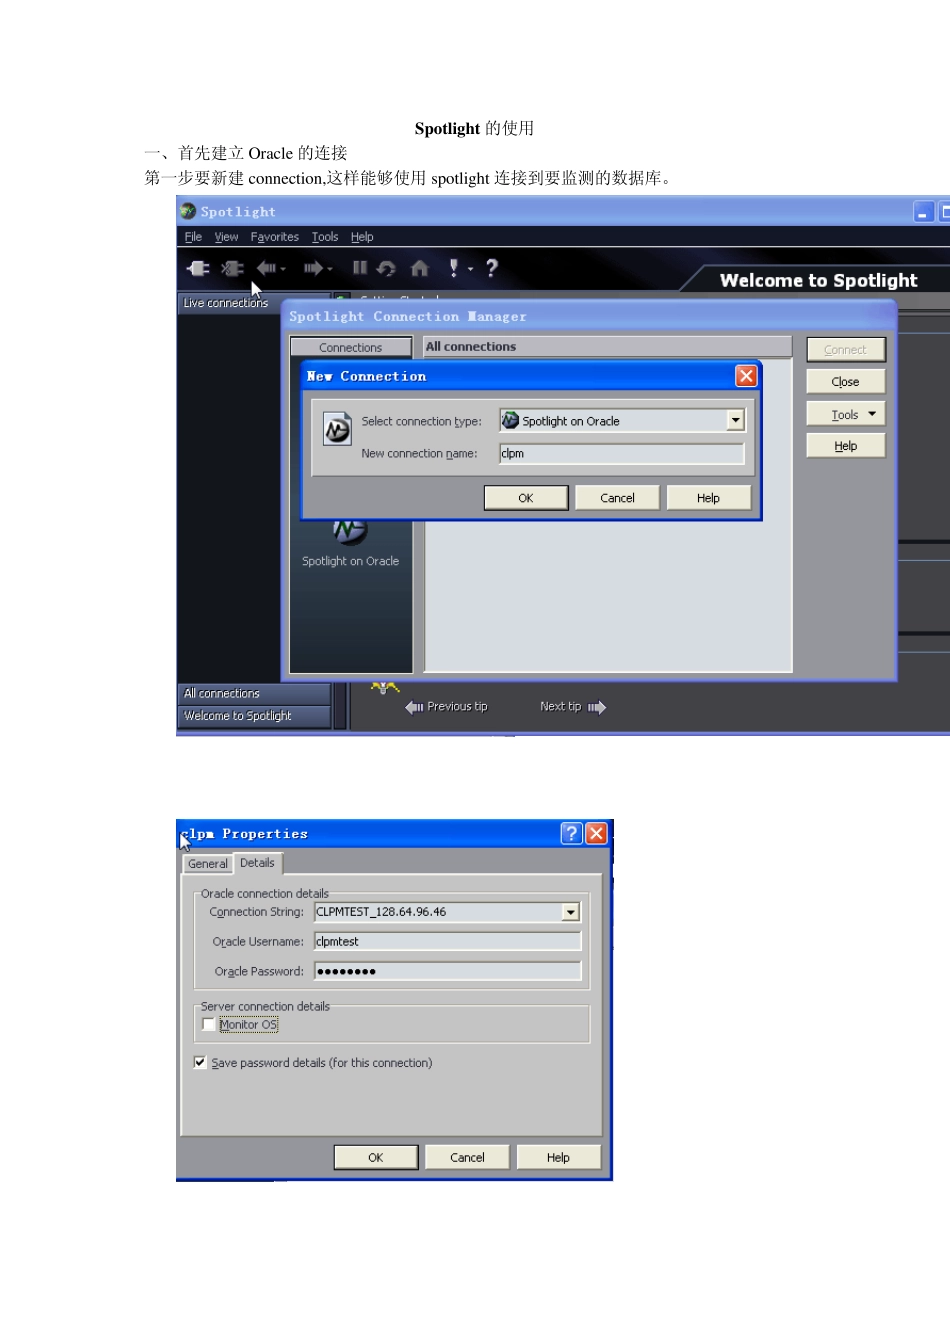Click the Spotlight on Oracle sidebar icon

click(350, 532)
